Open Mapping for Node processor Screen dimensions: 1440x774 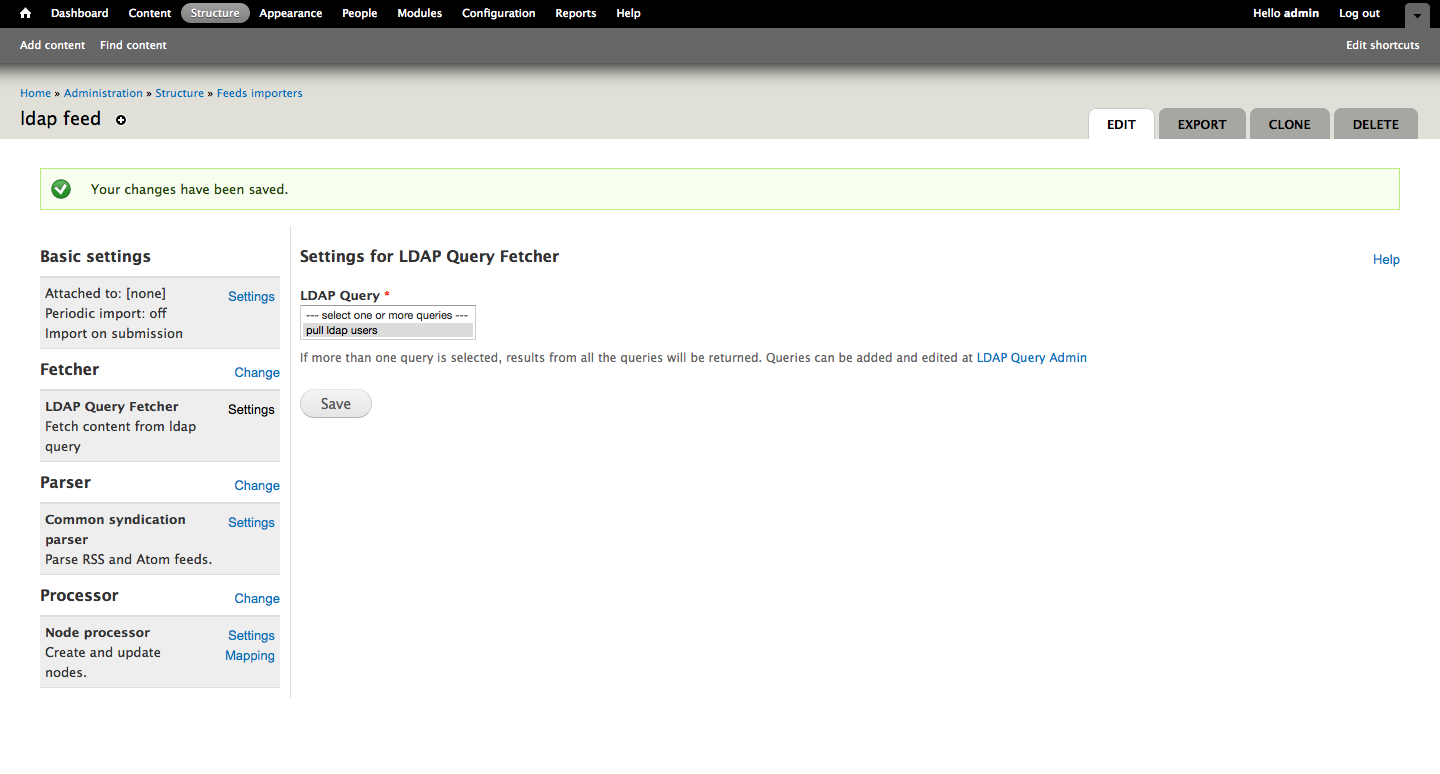(250, 655)
